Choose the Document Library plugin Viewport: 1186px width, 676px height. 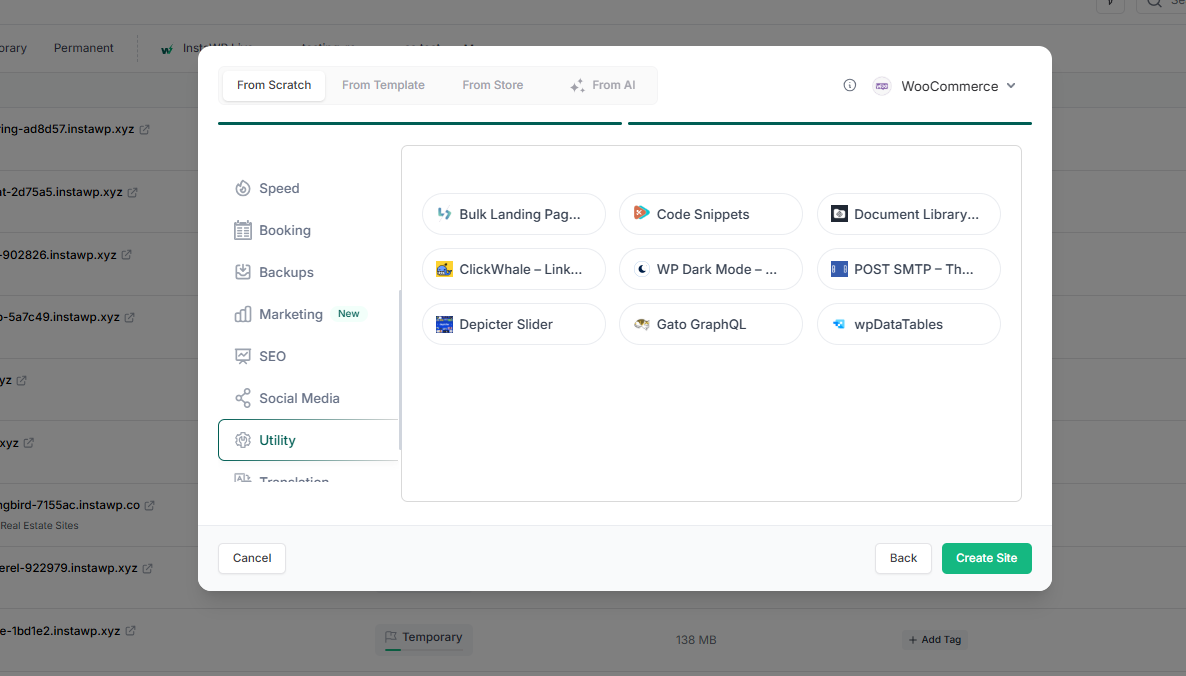[x=908, y=214]
